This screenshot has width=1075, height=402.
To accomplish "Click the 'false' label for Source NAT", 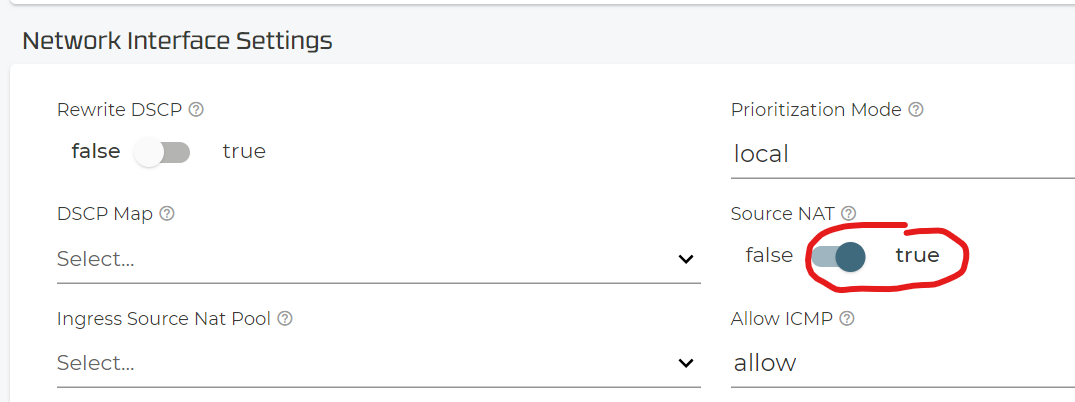I will 769,256.
